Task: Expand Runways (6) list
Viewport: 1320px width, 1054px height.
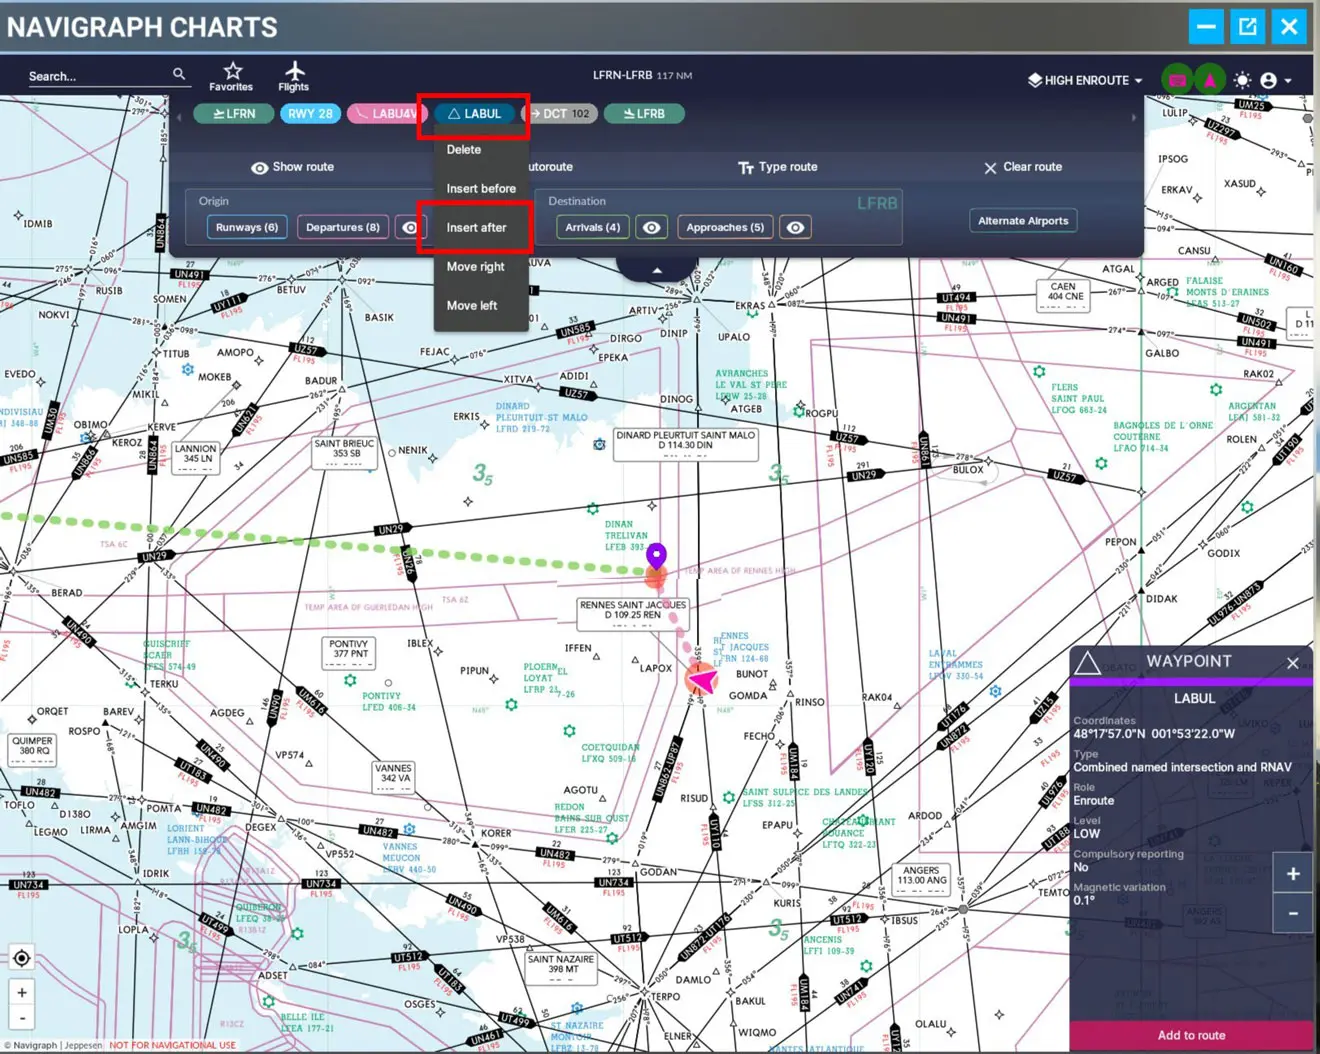Action: 247,228
